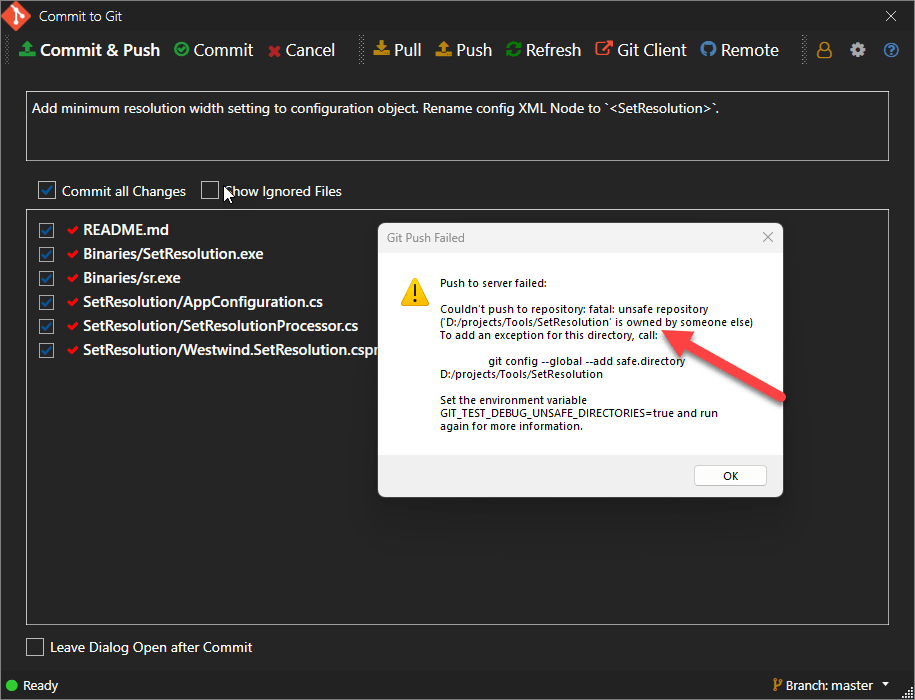Select Commit & Push action
This screenshot has height=700, width=915.
(x=88, y=49)
